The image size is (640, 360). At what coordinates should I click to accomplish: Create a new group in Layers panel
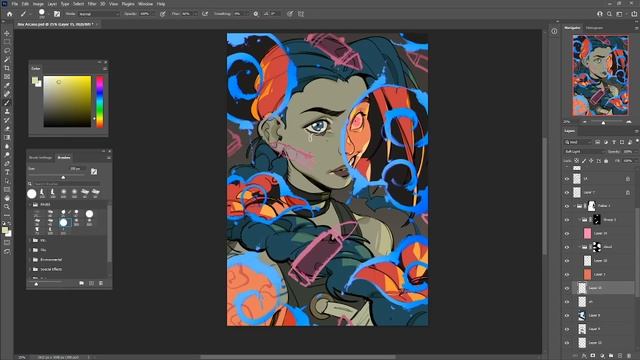pos(611,356)
